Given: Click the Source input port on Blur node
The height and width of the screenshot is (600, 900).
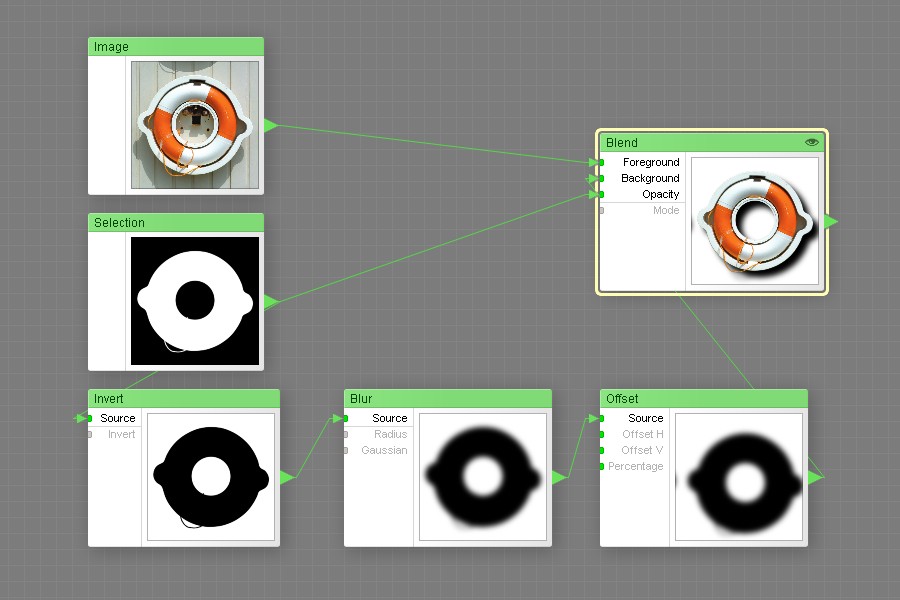Looking at the screenshot, I should [x=346, y=419].
